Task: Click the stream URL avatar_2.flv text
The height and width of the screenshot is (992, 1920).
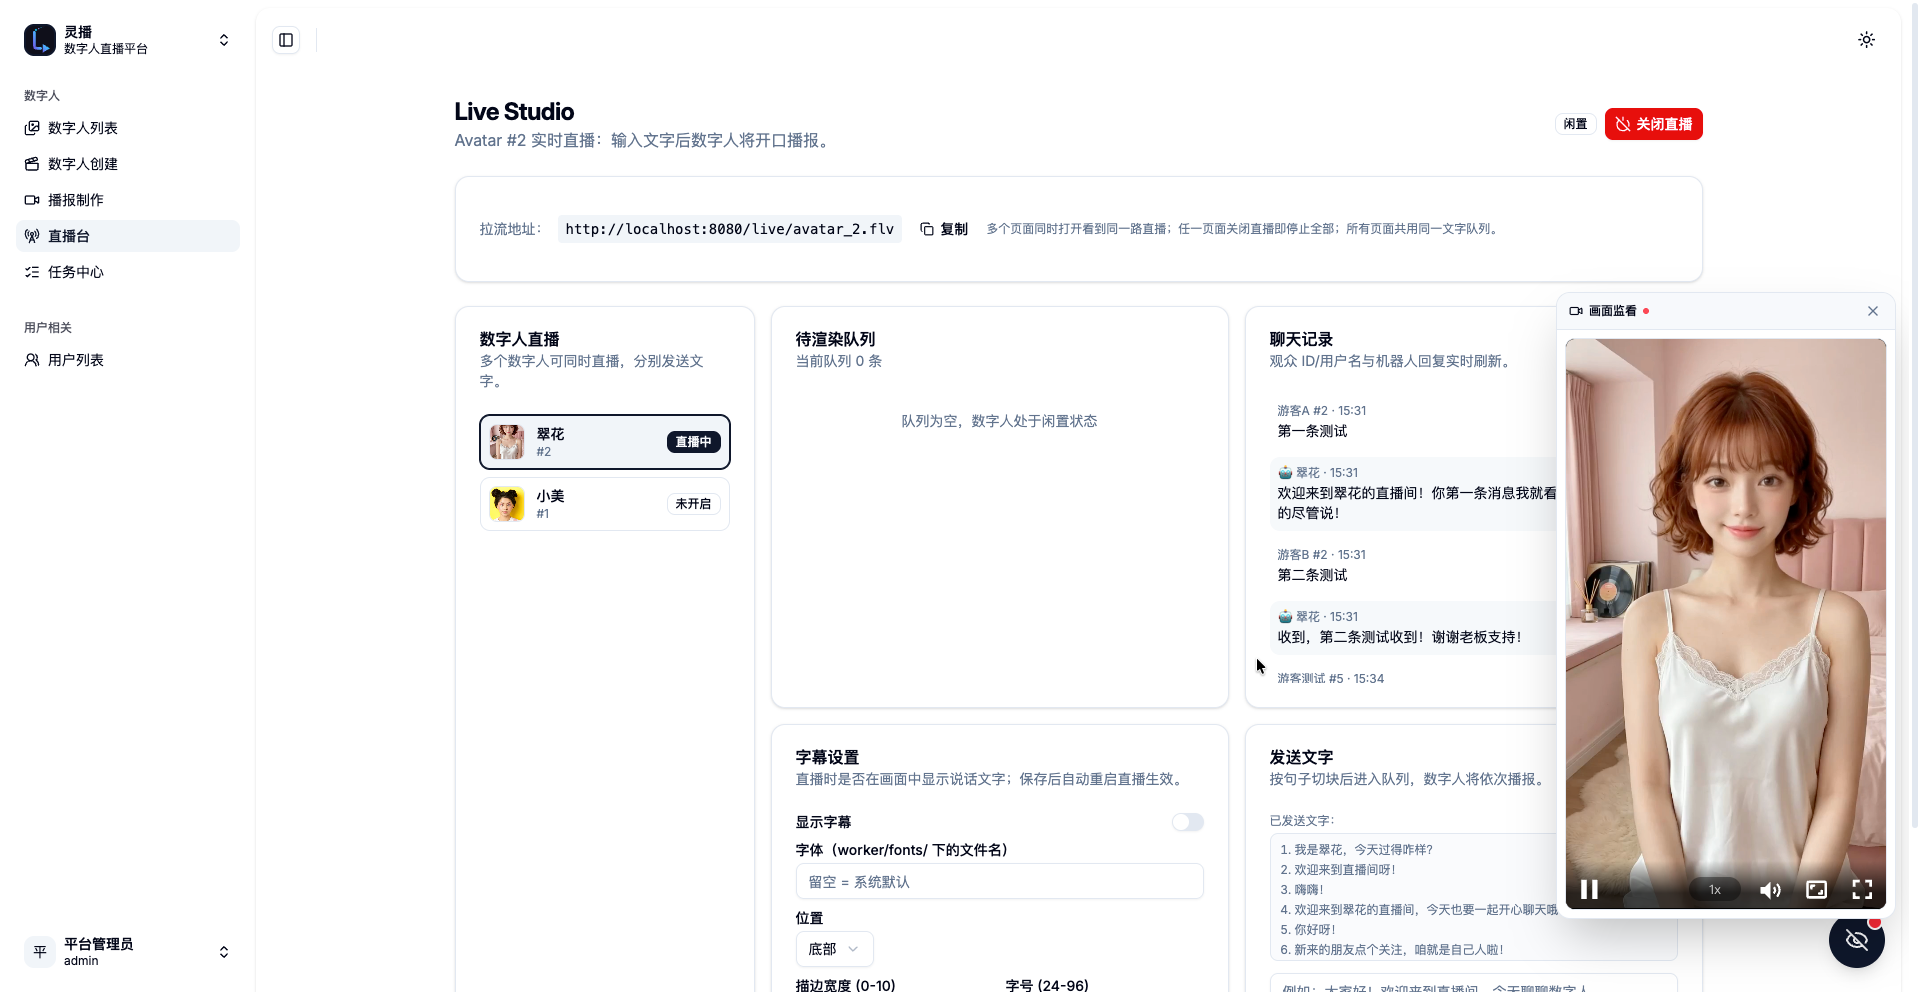Action: point(730,229)
